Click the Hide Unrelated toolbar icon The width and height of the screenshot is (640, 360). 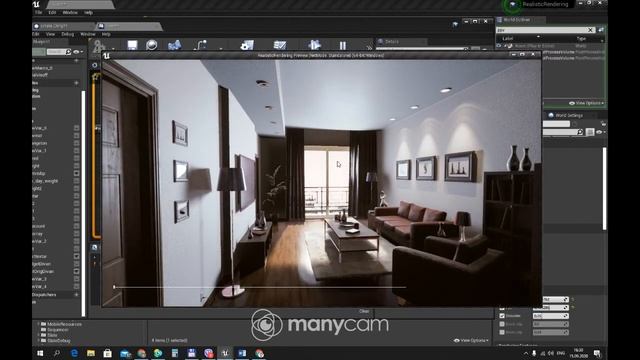(201, 45)
